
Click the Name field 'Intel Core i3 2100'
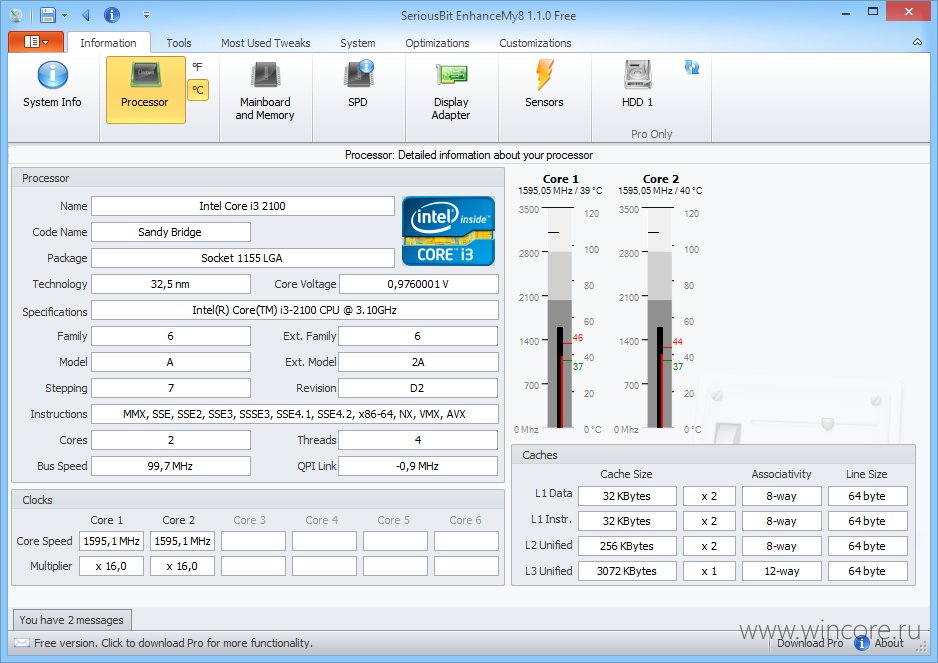click(x=242, y=206)
